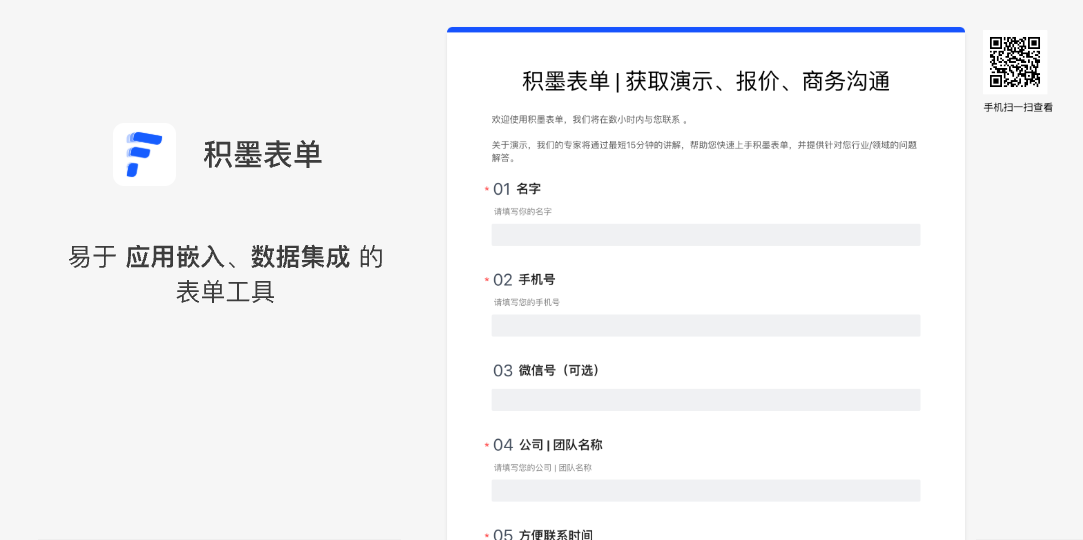This screenshot has width=1083, height=540.
Task: Click the hint text 请填写您的手机号
Action: tap(526, 302)
